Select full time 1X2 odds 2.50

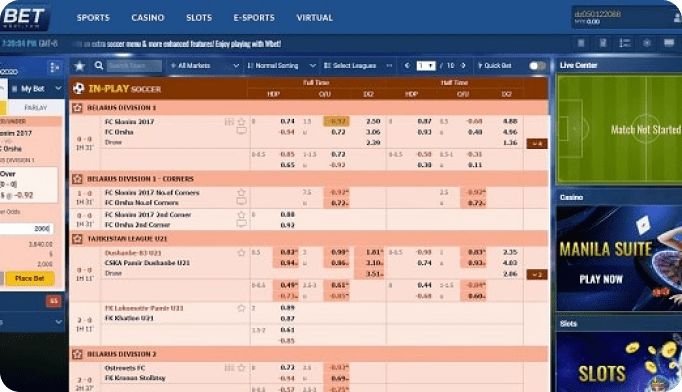coord(373,121)
